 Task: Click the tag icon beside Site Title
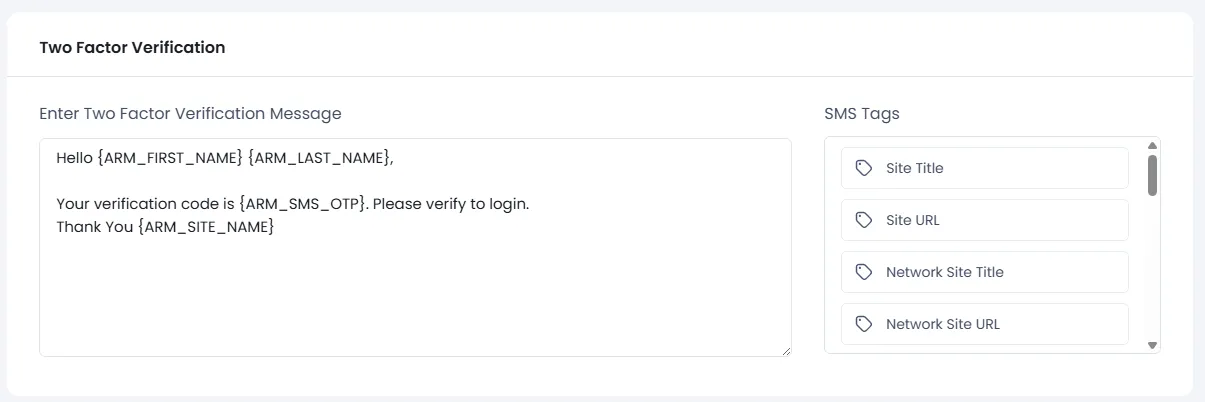point(864,168)
